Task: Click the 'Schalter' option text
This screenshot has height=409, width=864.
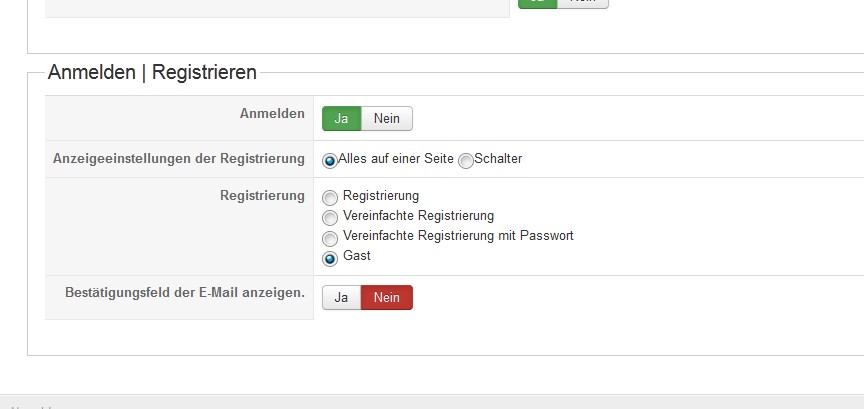Action: (x=498, y=159)
